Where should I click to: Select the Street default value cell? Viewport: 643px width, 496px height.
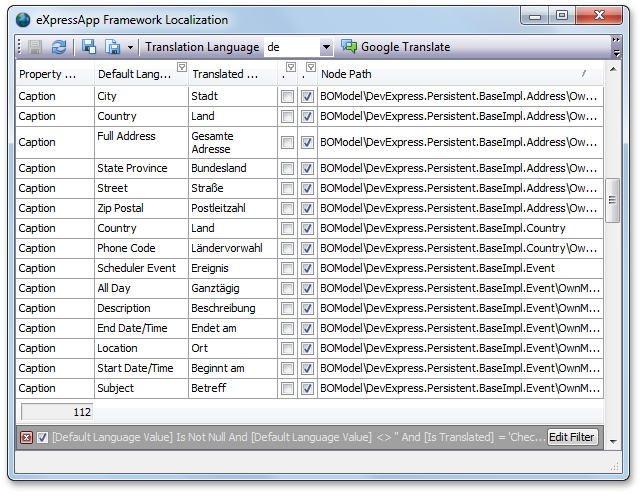(141, 188)
